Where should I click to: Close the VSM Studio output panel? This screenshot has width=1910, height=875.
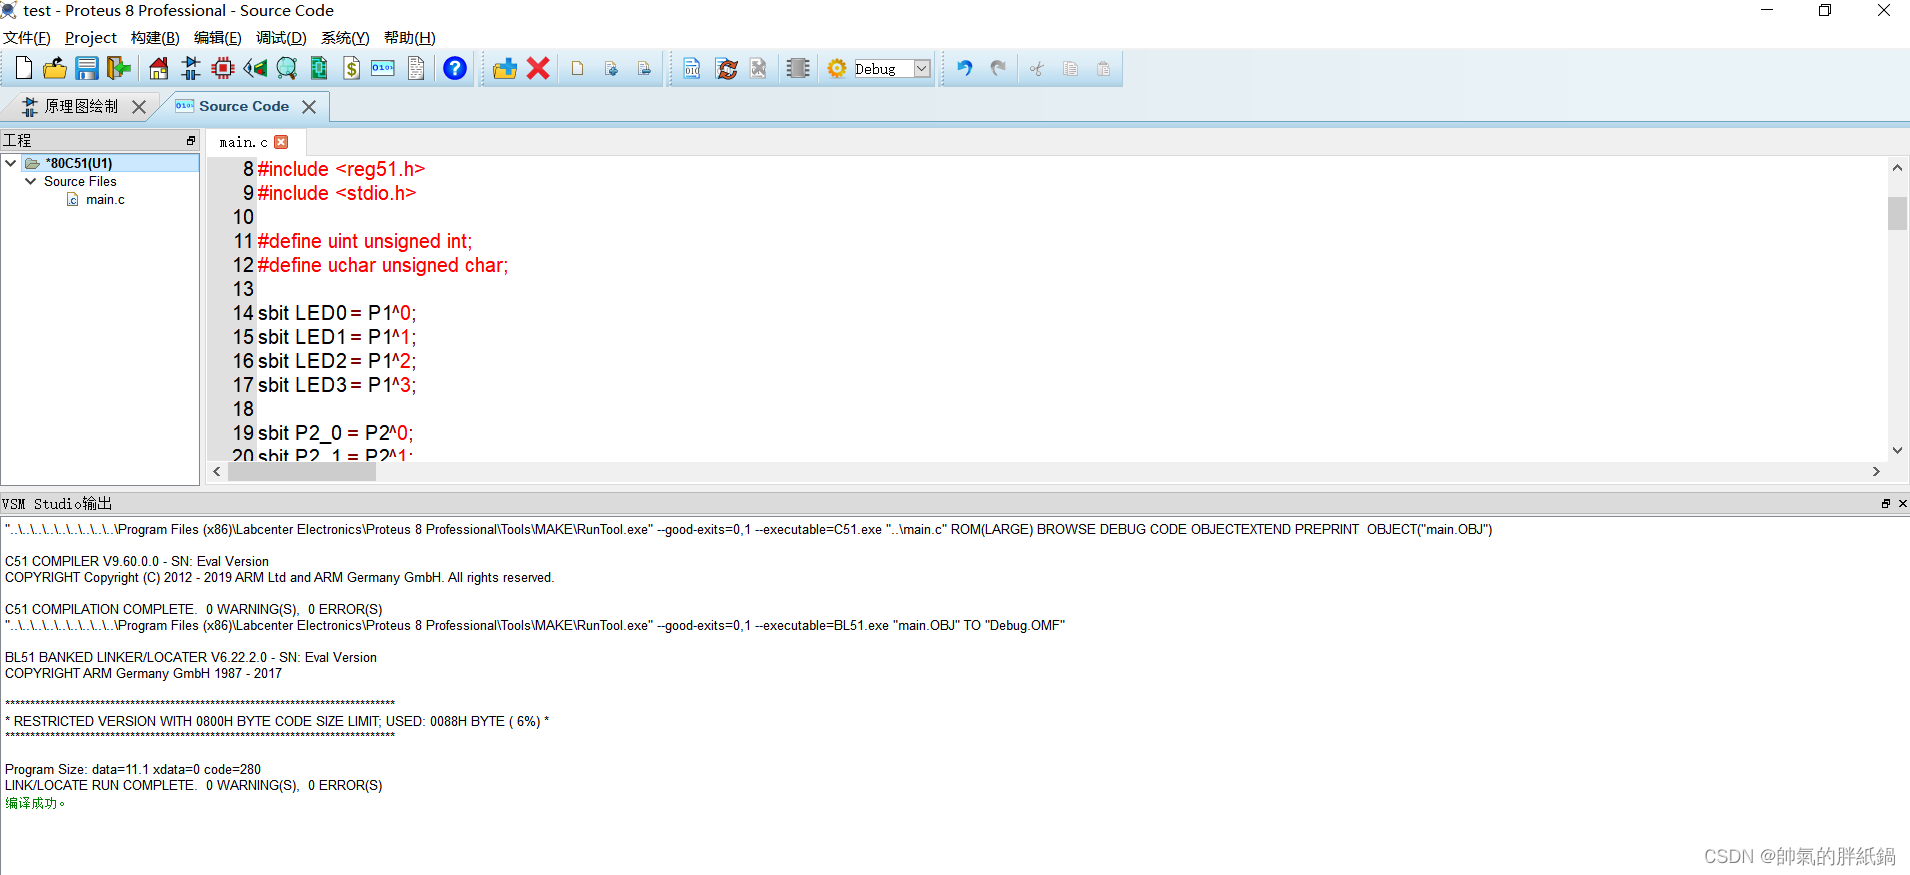coord(1902,503)
